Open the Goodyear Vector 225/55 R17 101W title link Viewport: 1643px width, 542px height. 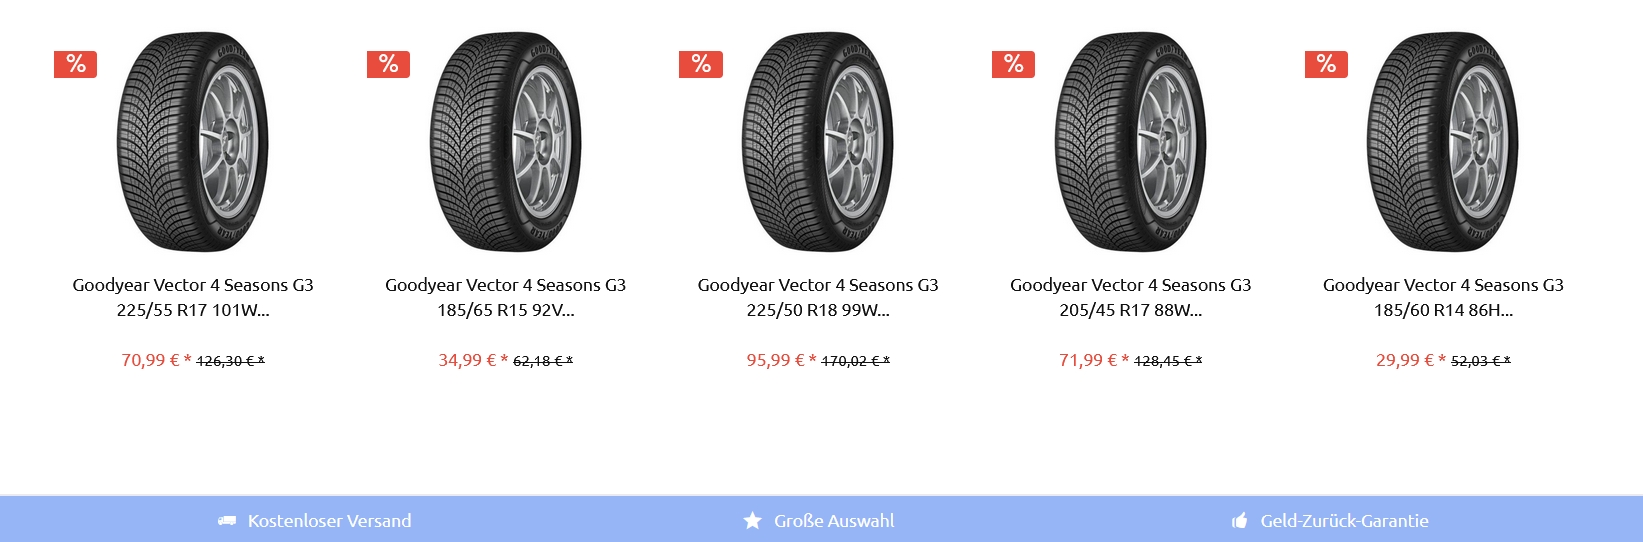(193, 297)
